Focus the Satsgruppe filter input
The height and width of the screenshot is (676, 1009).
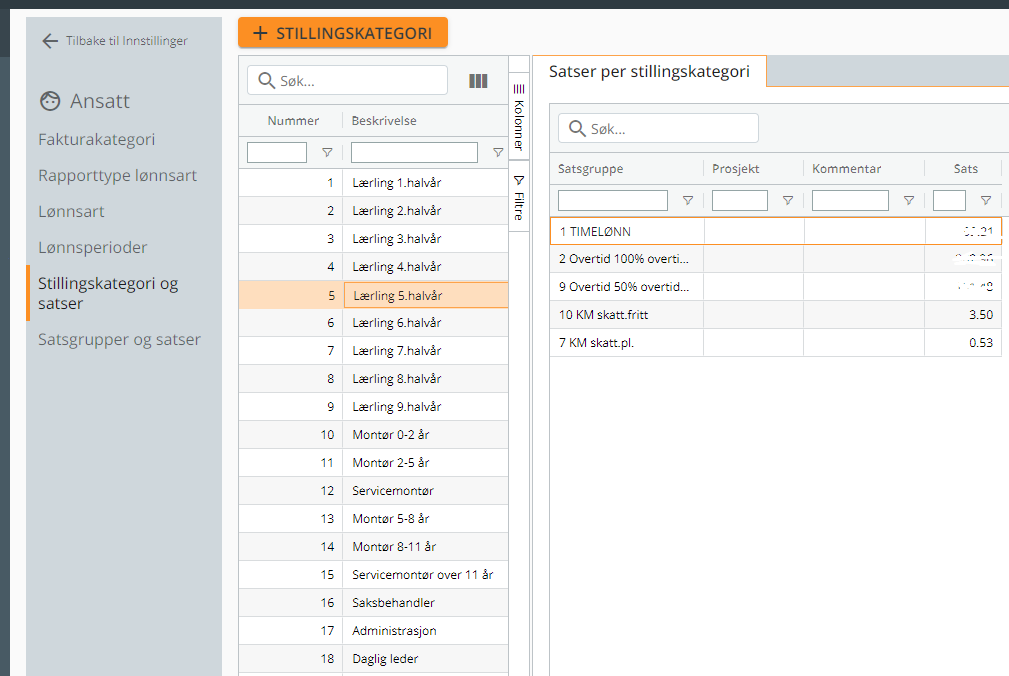point(613,201)
